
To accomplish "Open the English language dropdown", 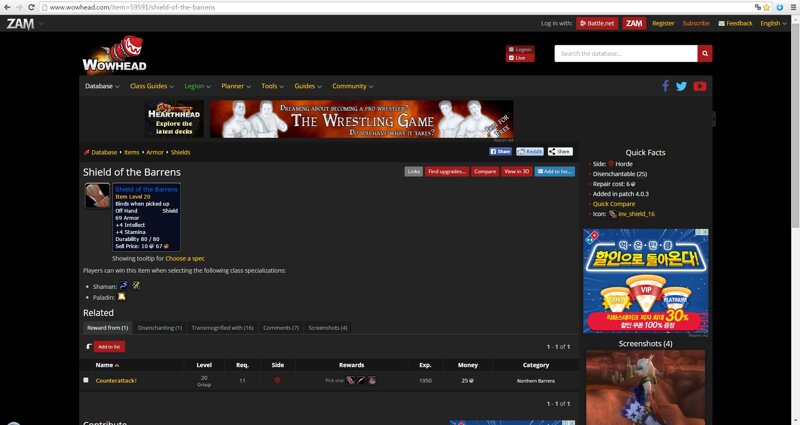I will (773, 23).
